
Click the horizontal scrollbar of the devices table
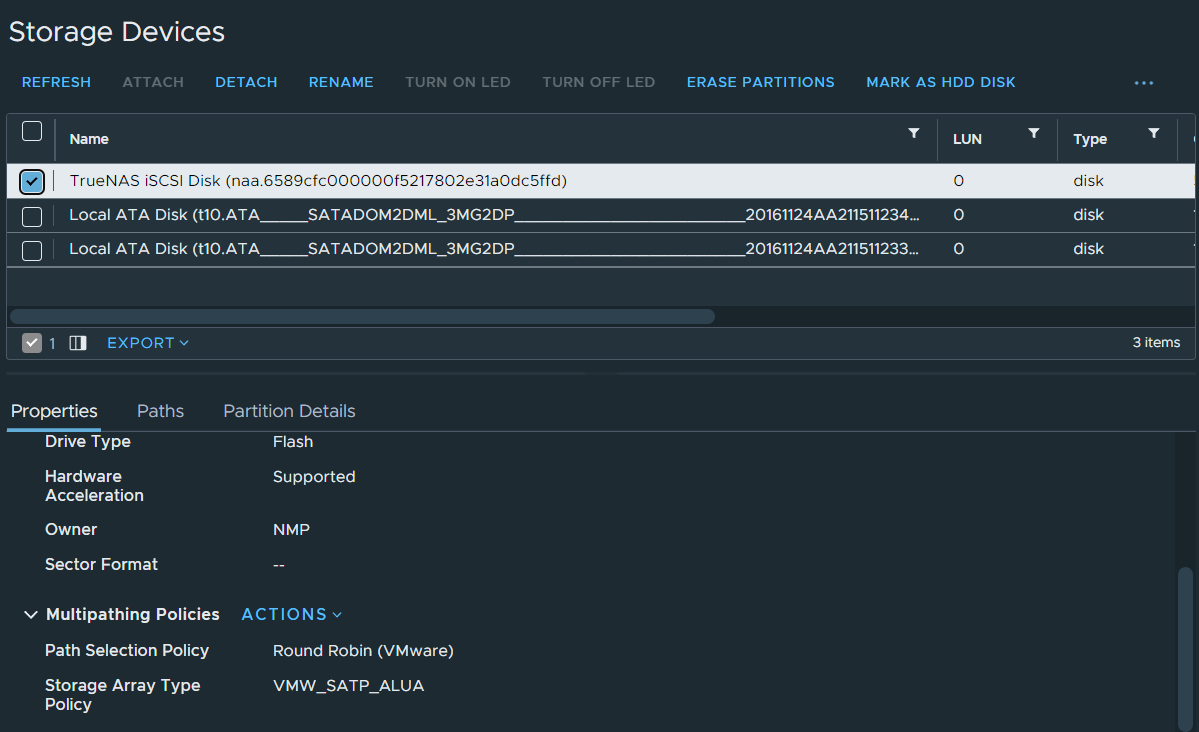point(362,317)
